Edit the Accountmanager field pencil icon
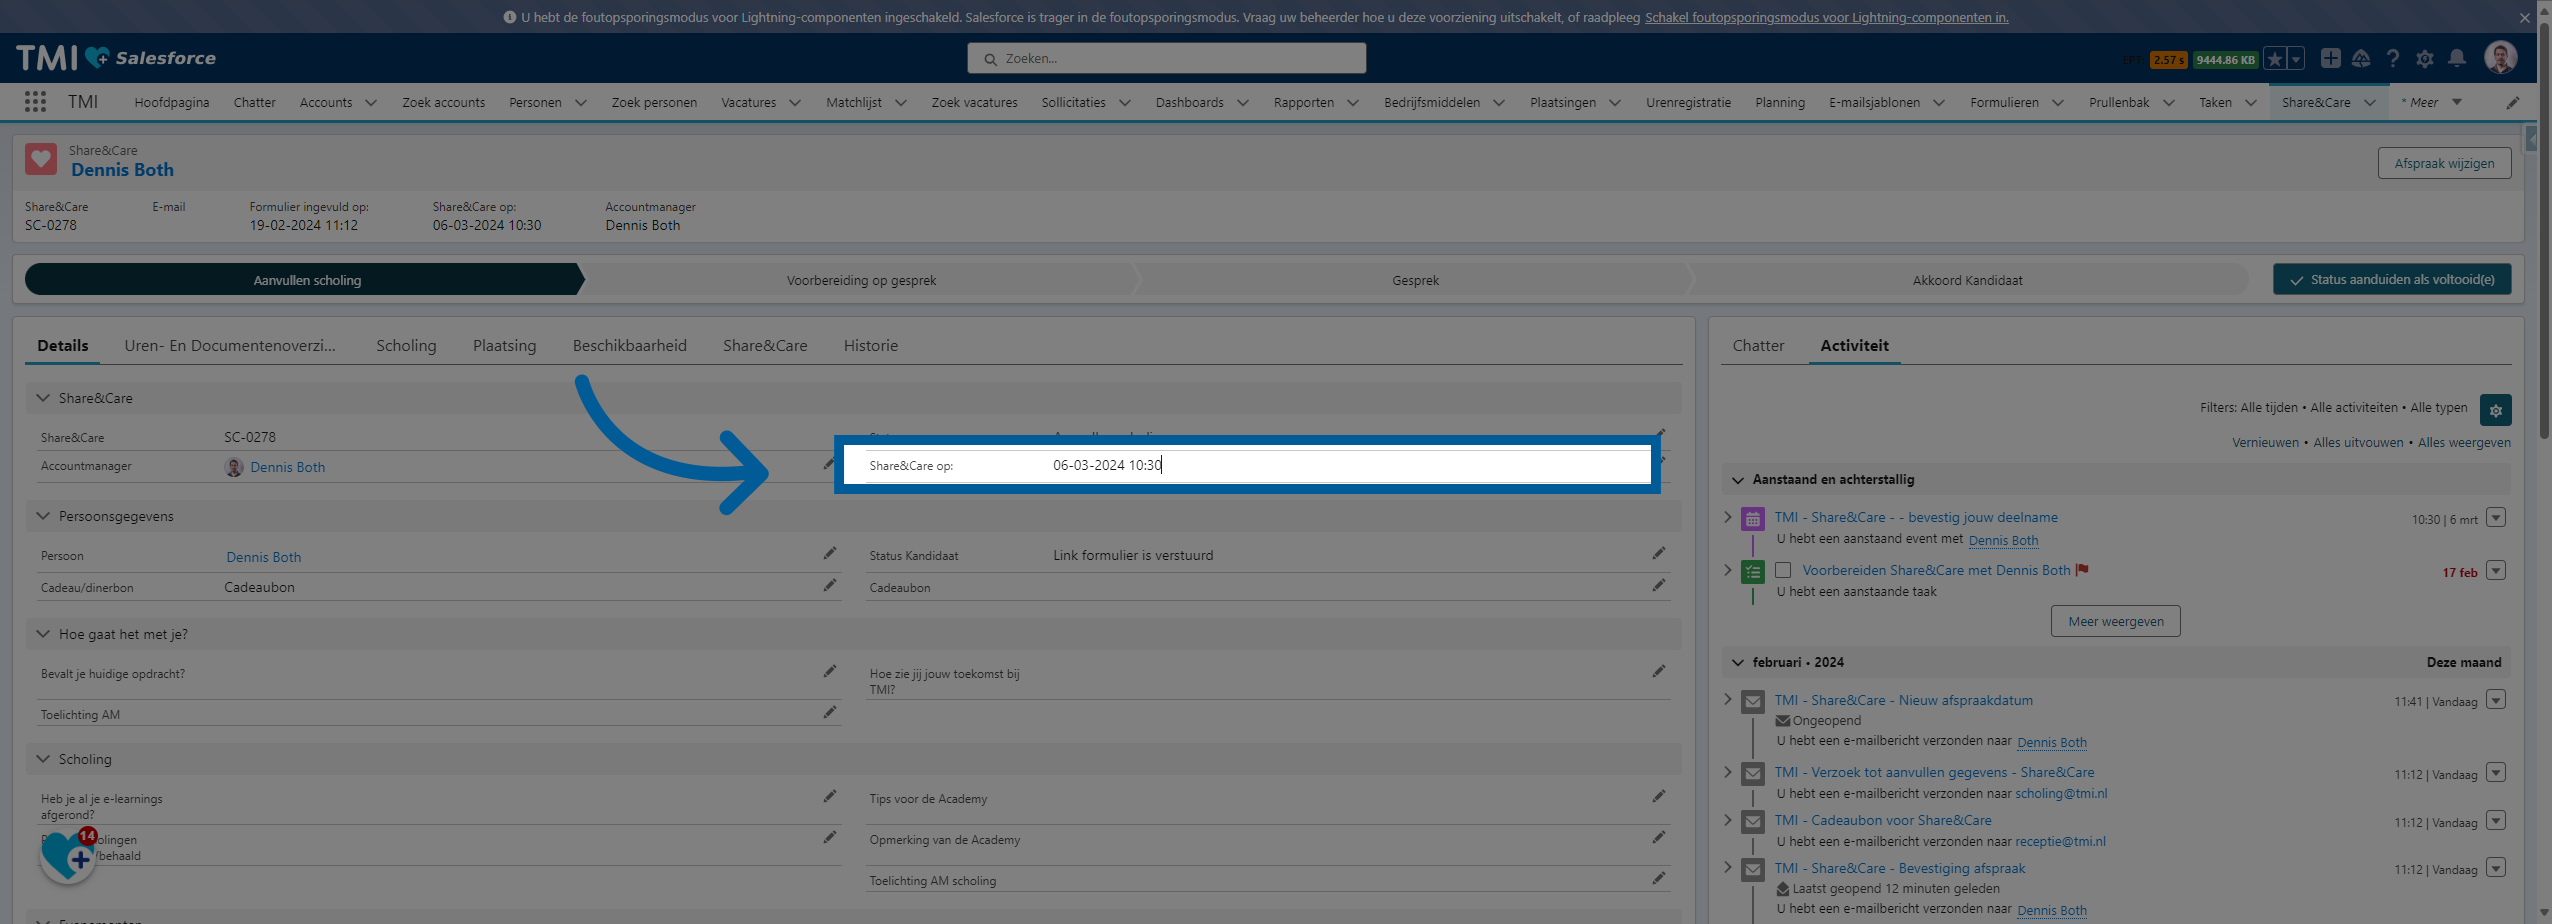The image size is (2552, 924). coord(829,464)
